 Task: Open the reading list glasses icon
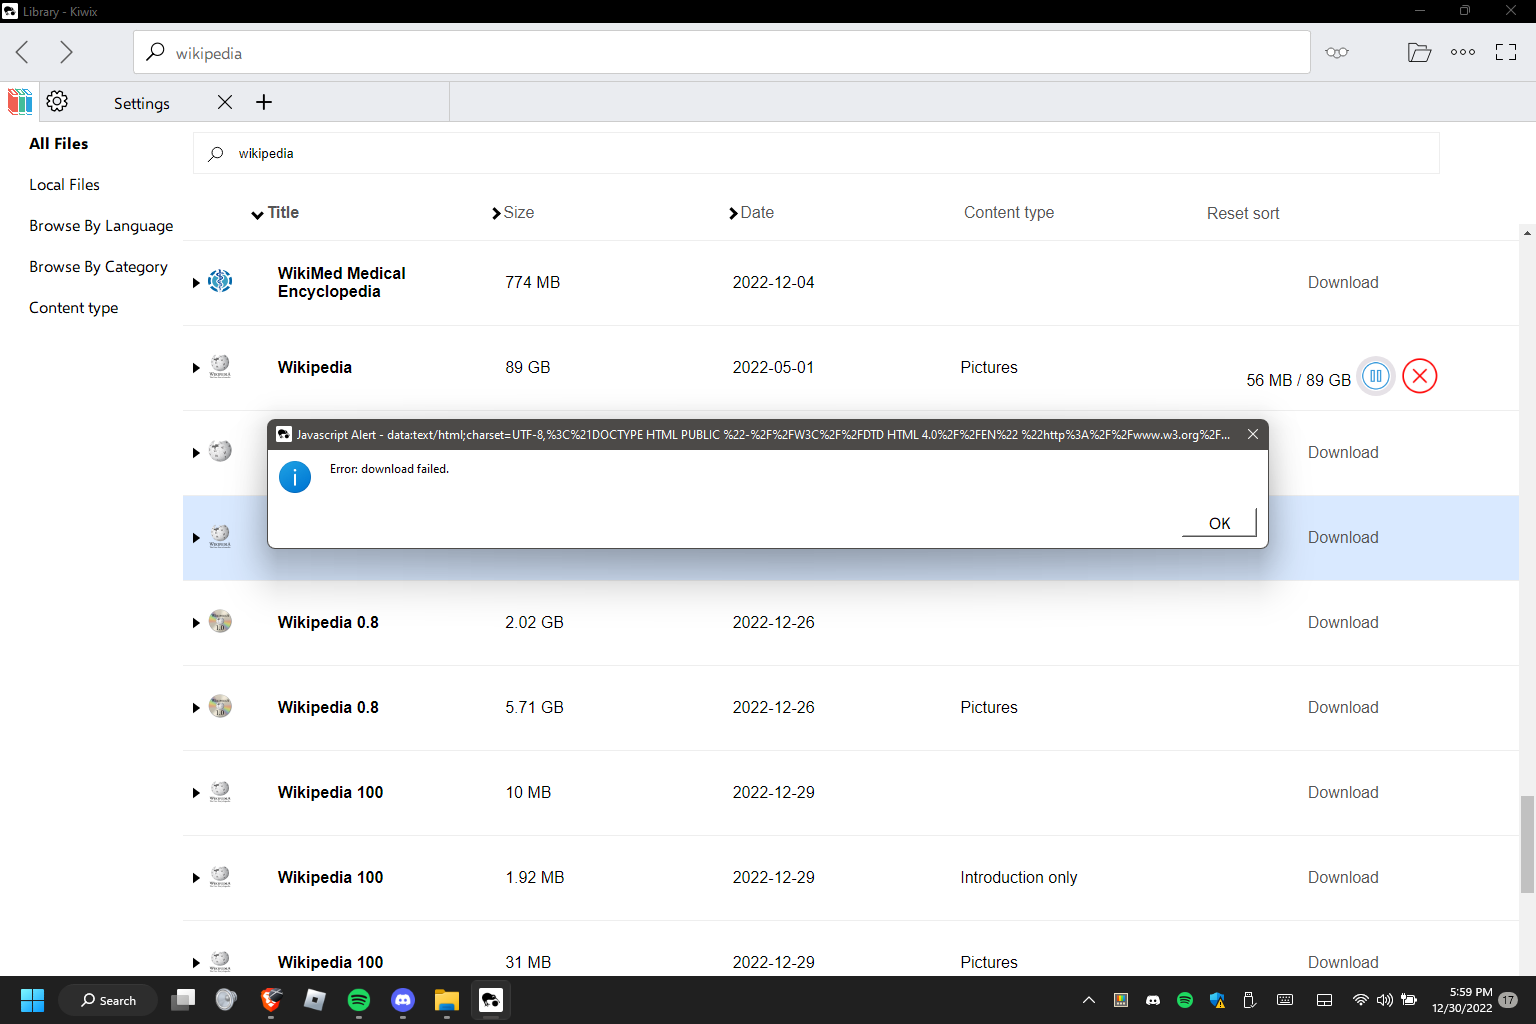click(1337, 52)
